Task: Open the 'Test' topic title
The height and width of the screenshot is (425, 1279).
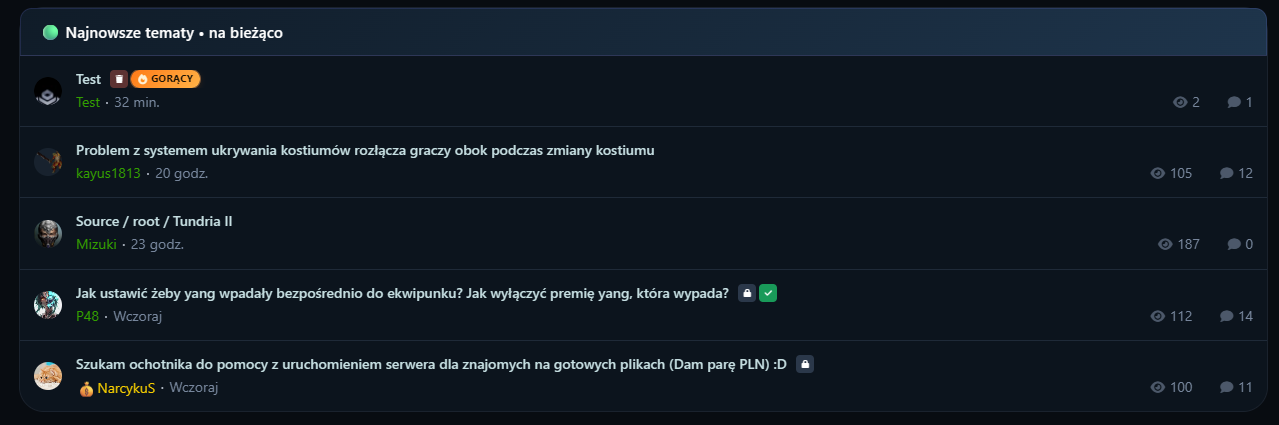Action: pos(88,79)
